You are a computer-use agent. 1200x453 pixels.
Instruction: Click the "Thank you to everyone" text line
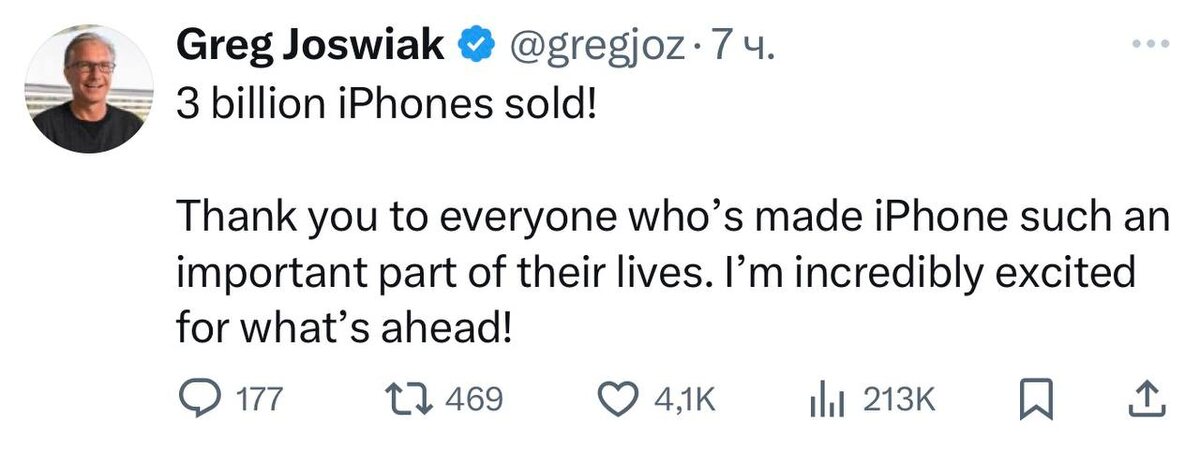(x=672, y=217)
